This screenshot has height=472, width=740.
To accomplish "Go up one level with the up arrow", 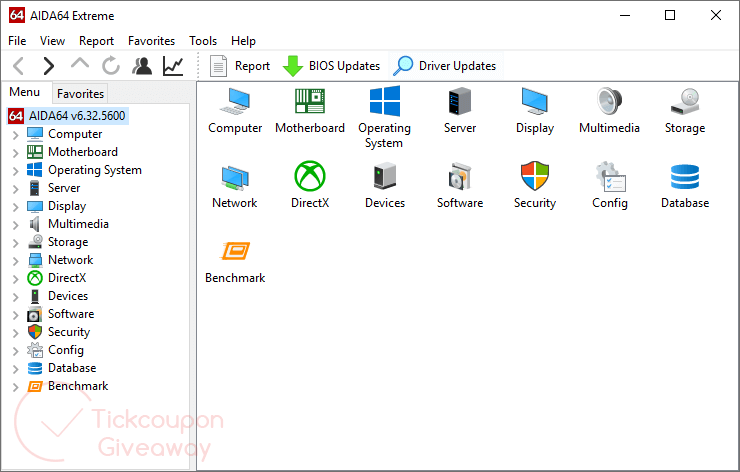I will [x=80, y=64].
